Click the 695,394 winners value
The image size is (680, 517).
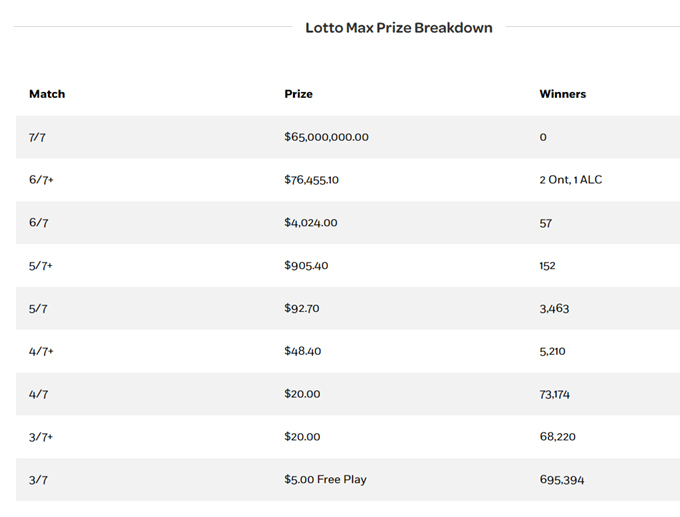(561, 480)
